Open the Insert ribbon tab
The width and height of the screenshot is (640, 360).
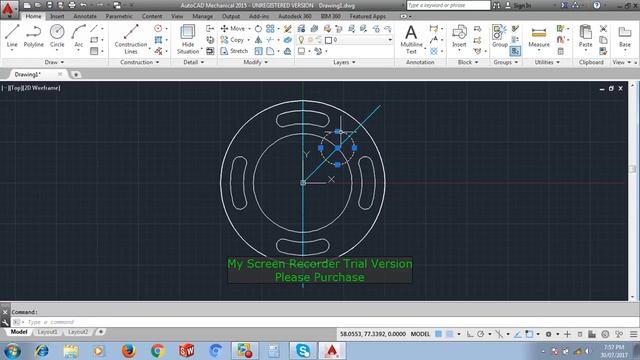click(57, 16)
